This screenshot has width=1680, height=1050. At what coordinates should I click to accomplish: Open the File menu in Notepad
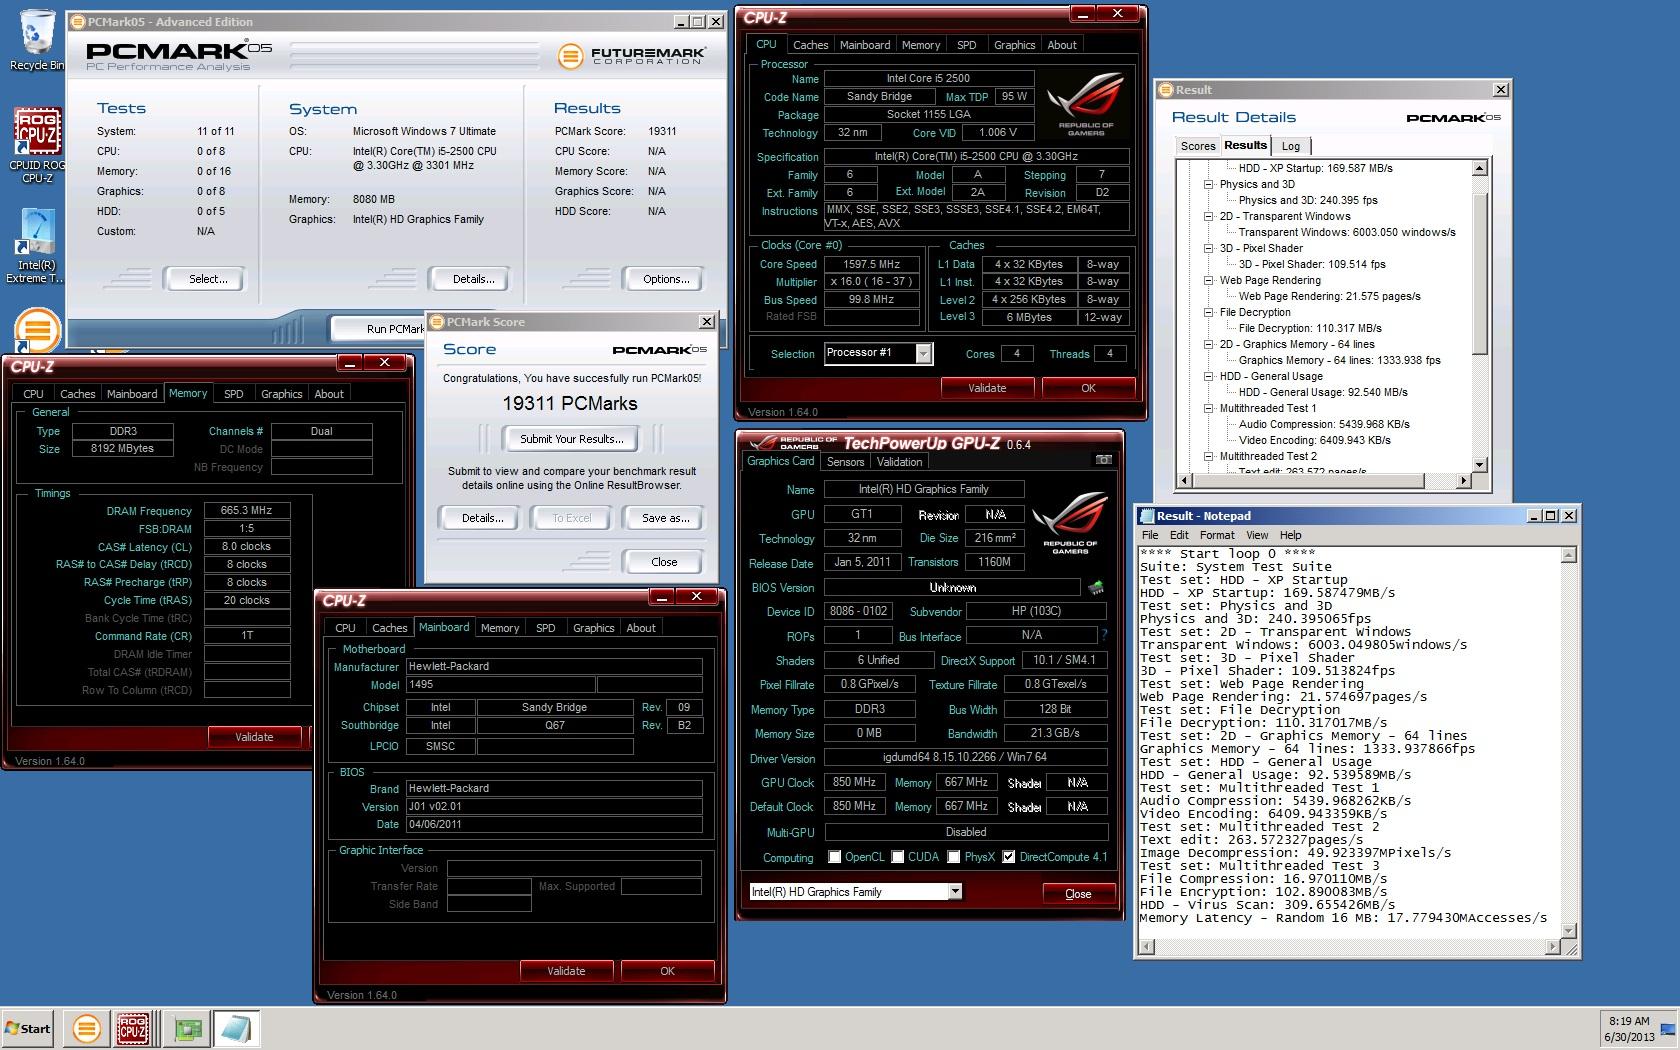click(1150, 535)
